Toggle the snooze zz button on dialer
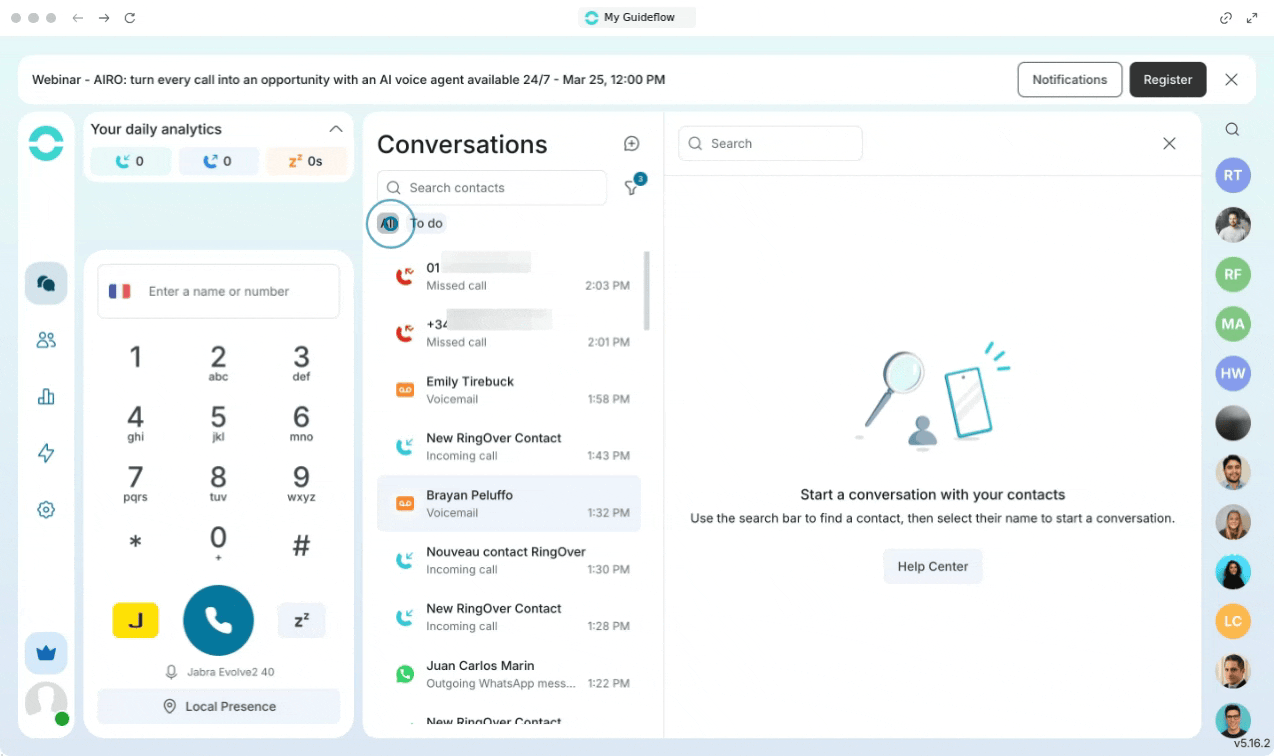The height and width of the screenshot is (756, 1274). click(301, 620)
